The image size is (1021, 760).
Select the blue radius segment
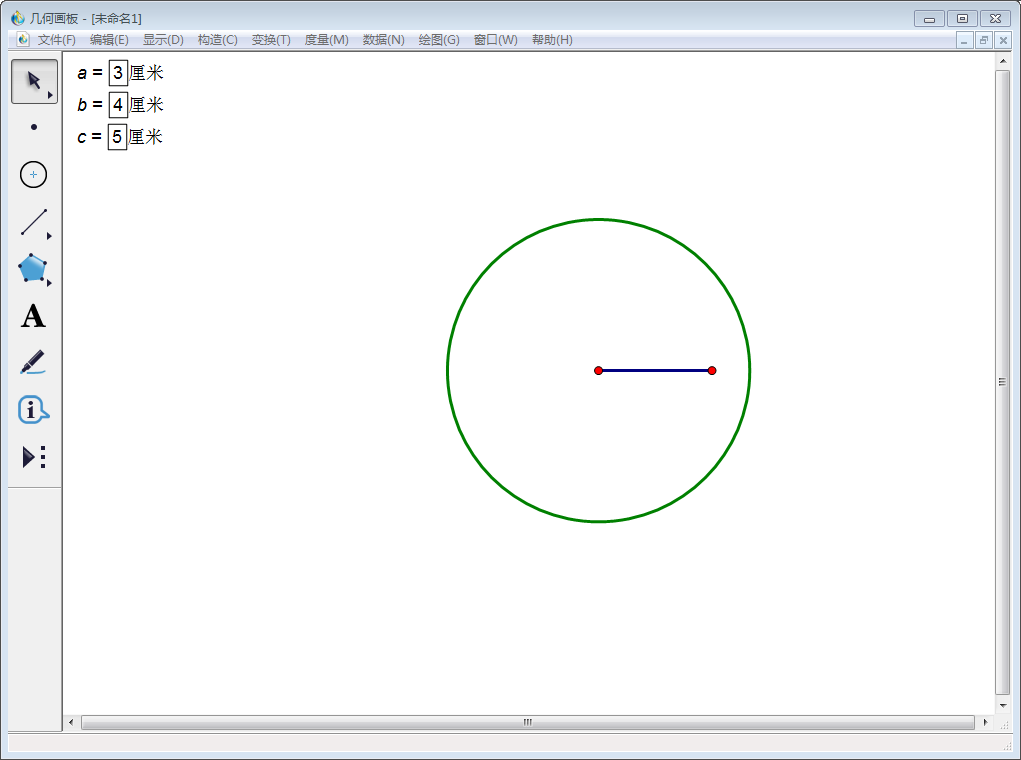[x=655, y=371]
